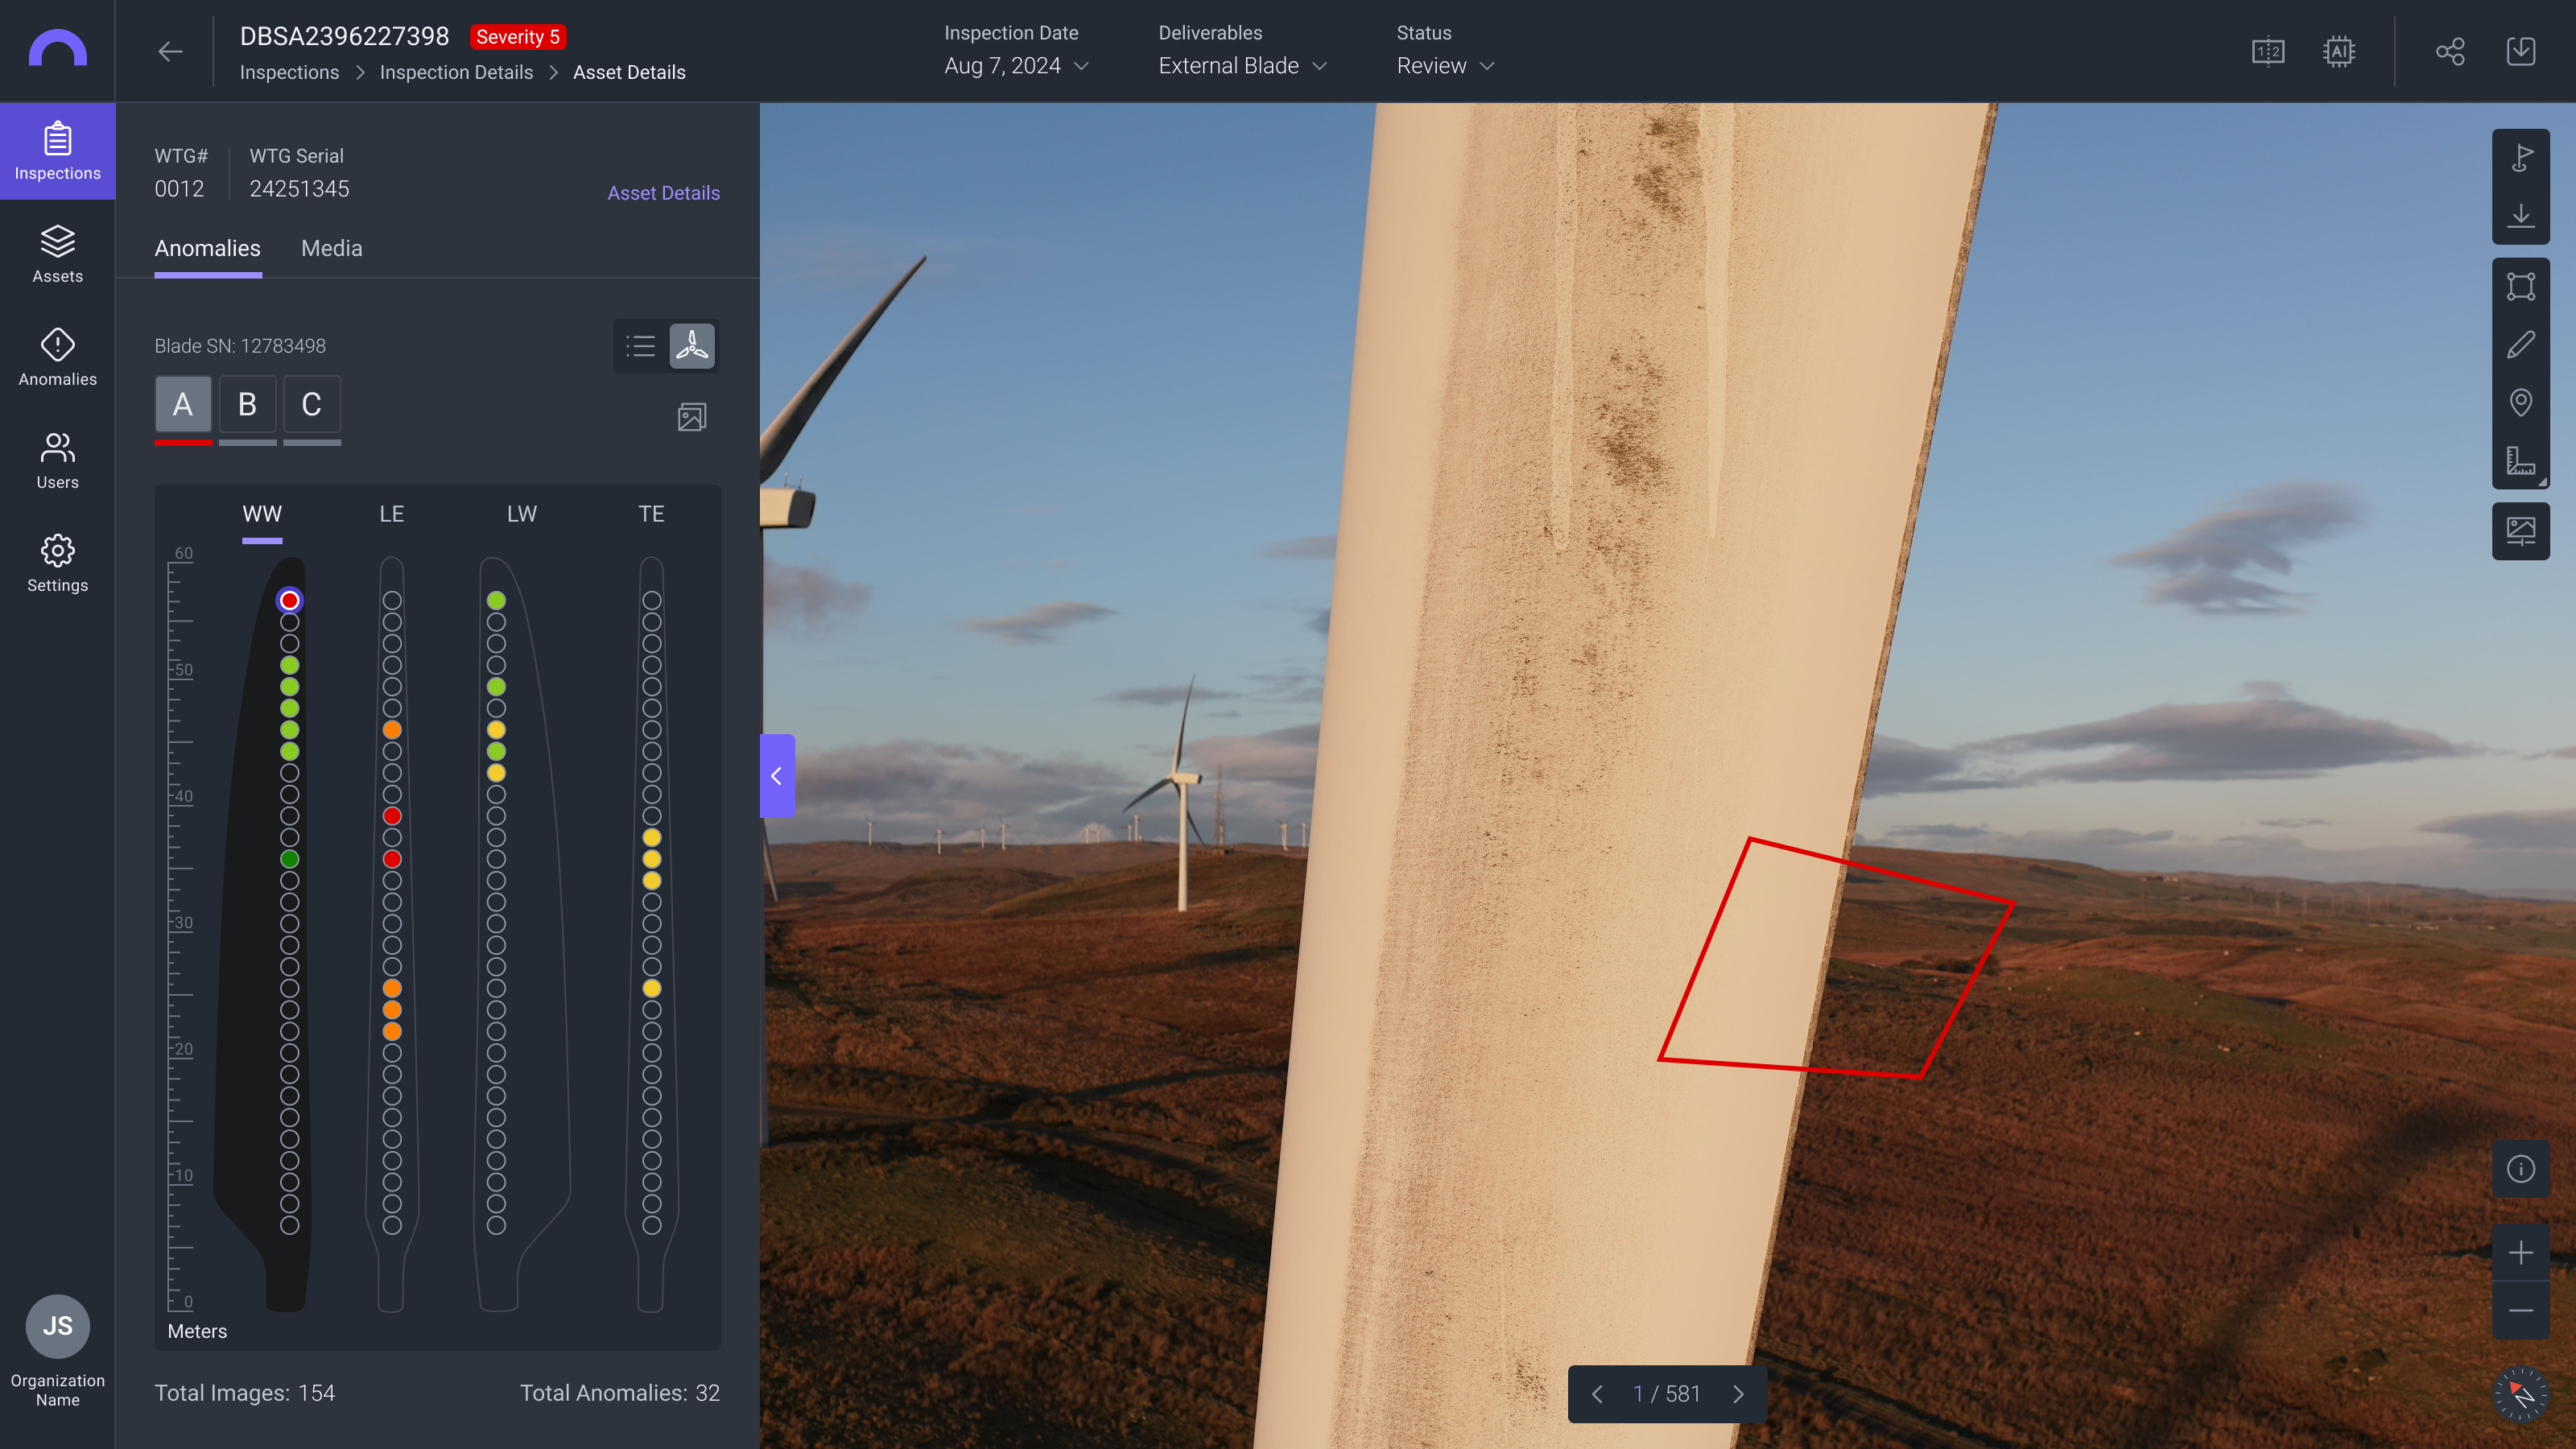Switch to anomaly list view
2576x1449 pixels.
640,346
